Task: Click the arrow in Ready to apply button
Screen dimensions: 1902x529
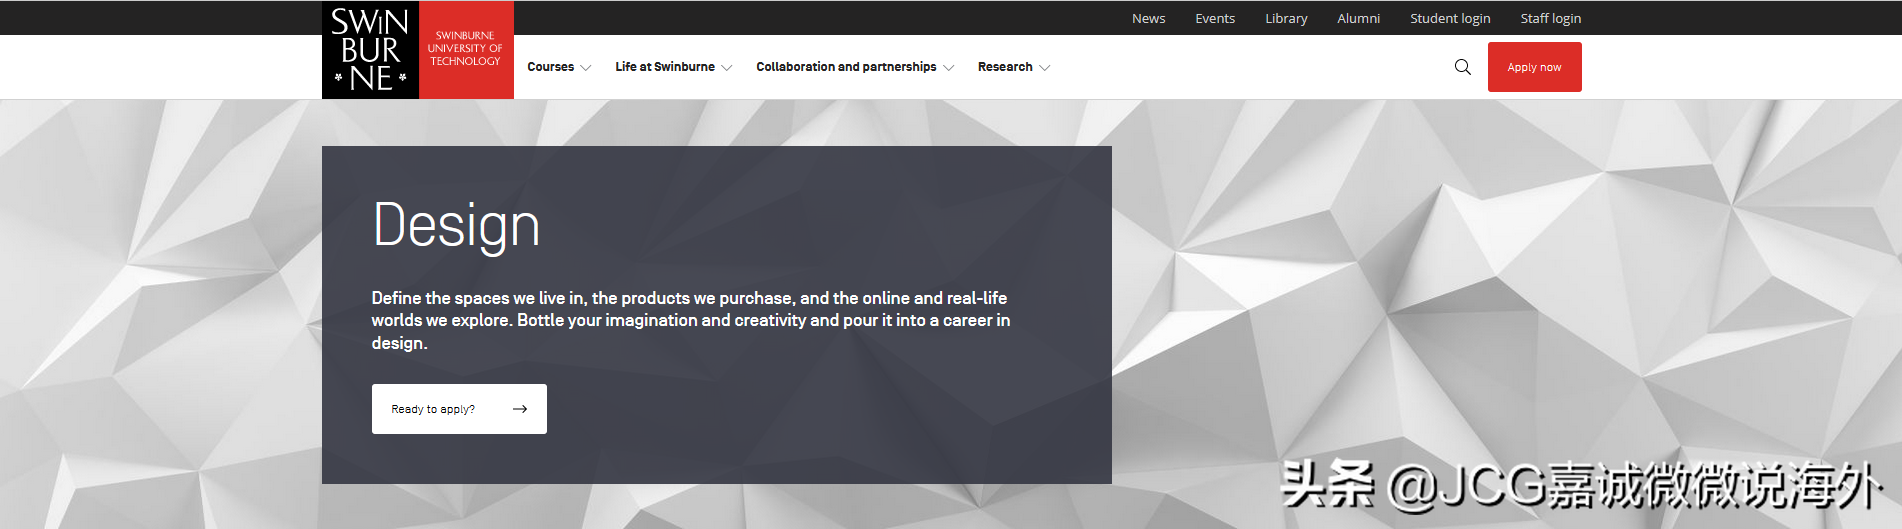Action: pos(520,409)
